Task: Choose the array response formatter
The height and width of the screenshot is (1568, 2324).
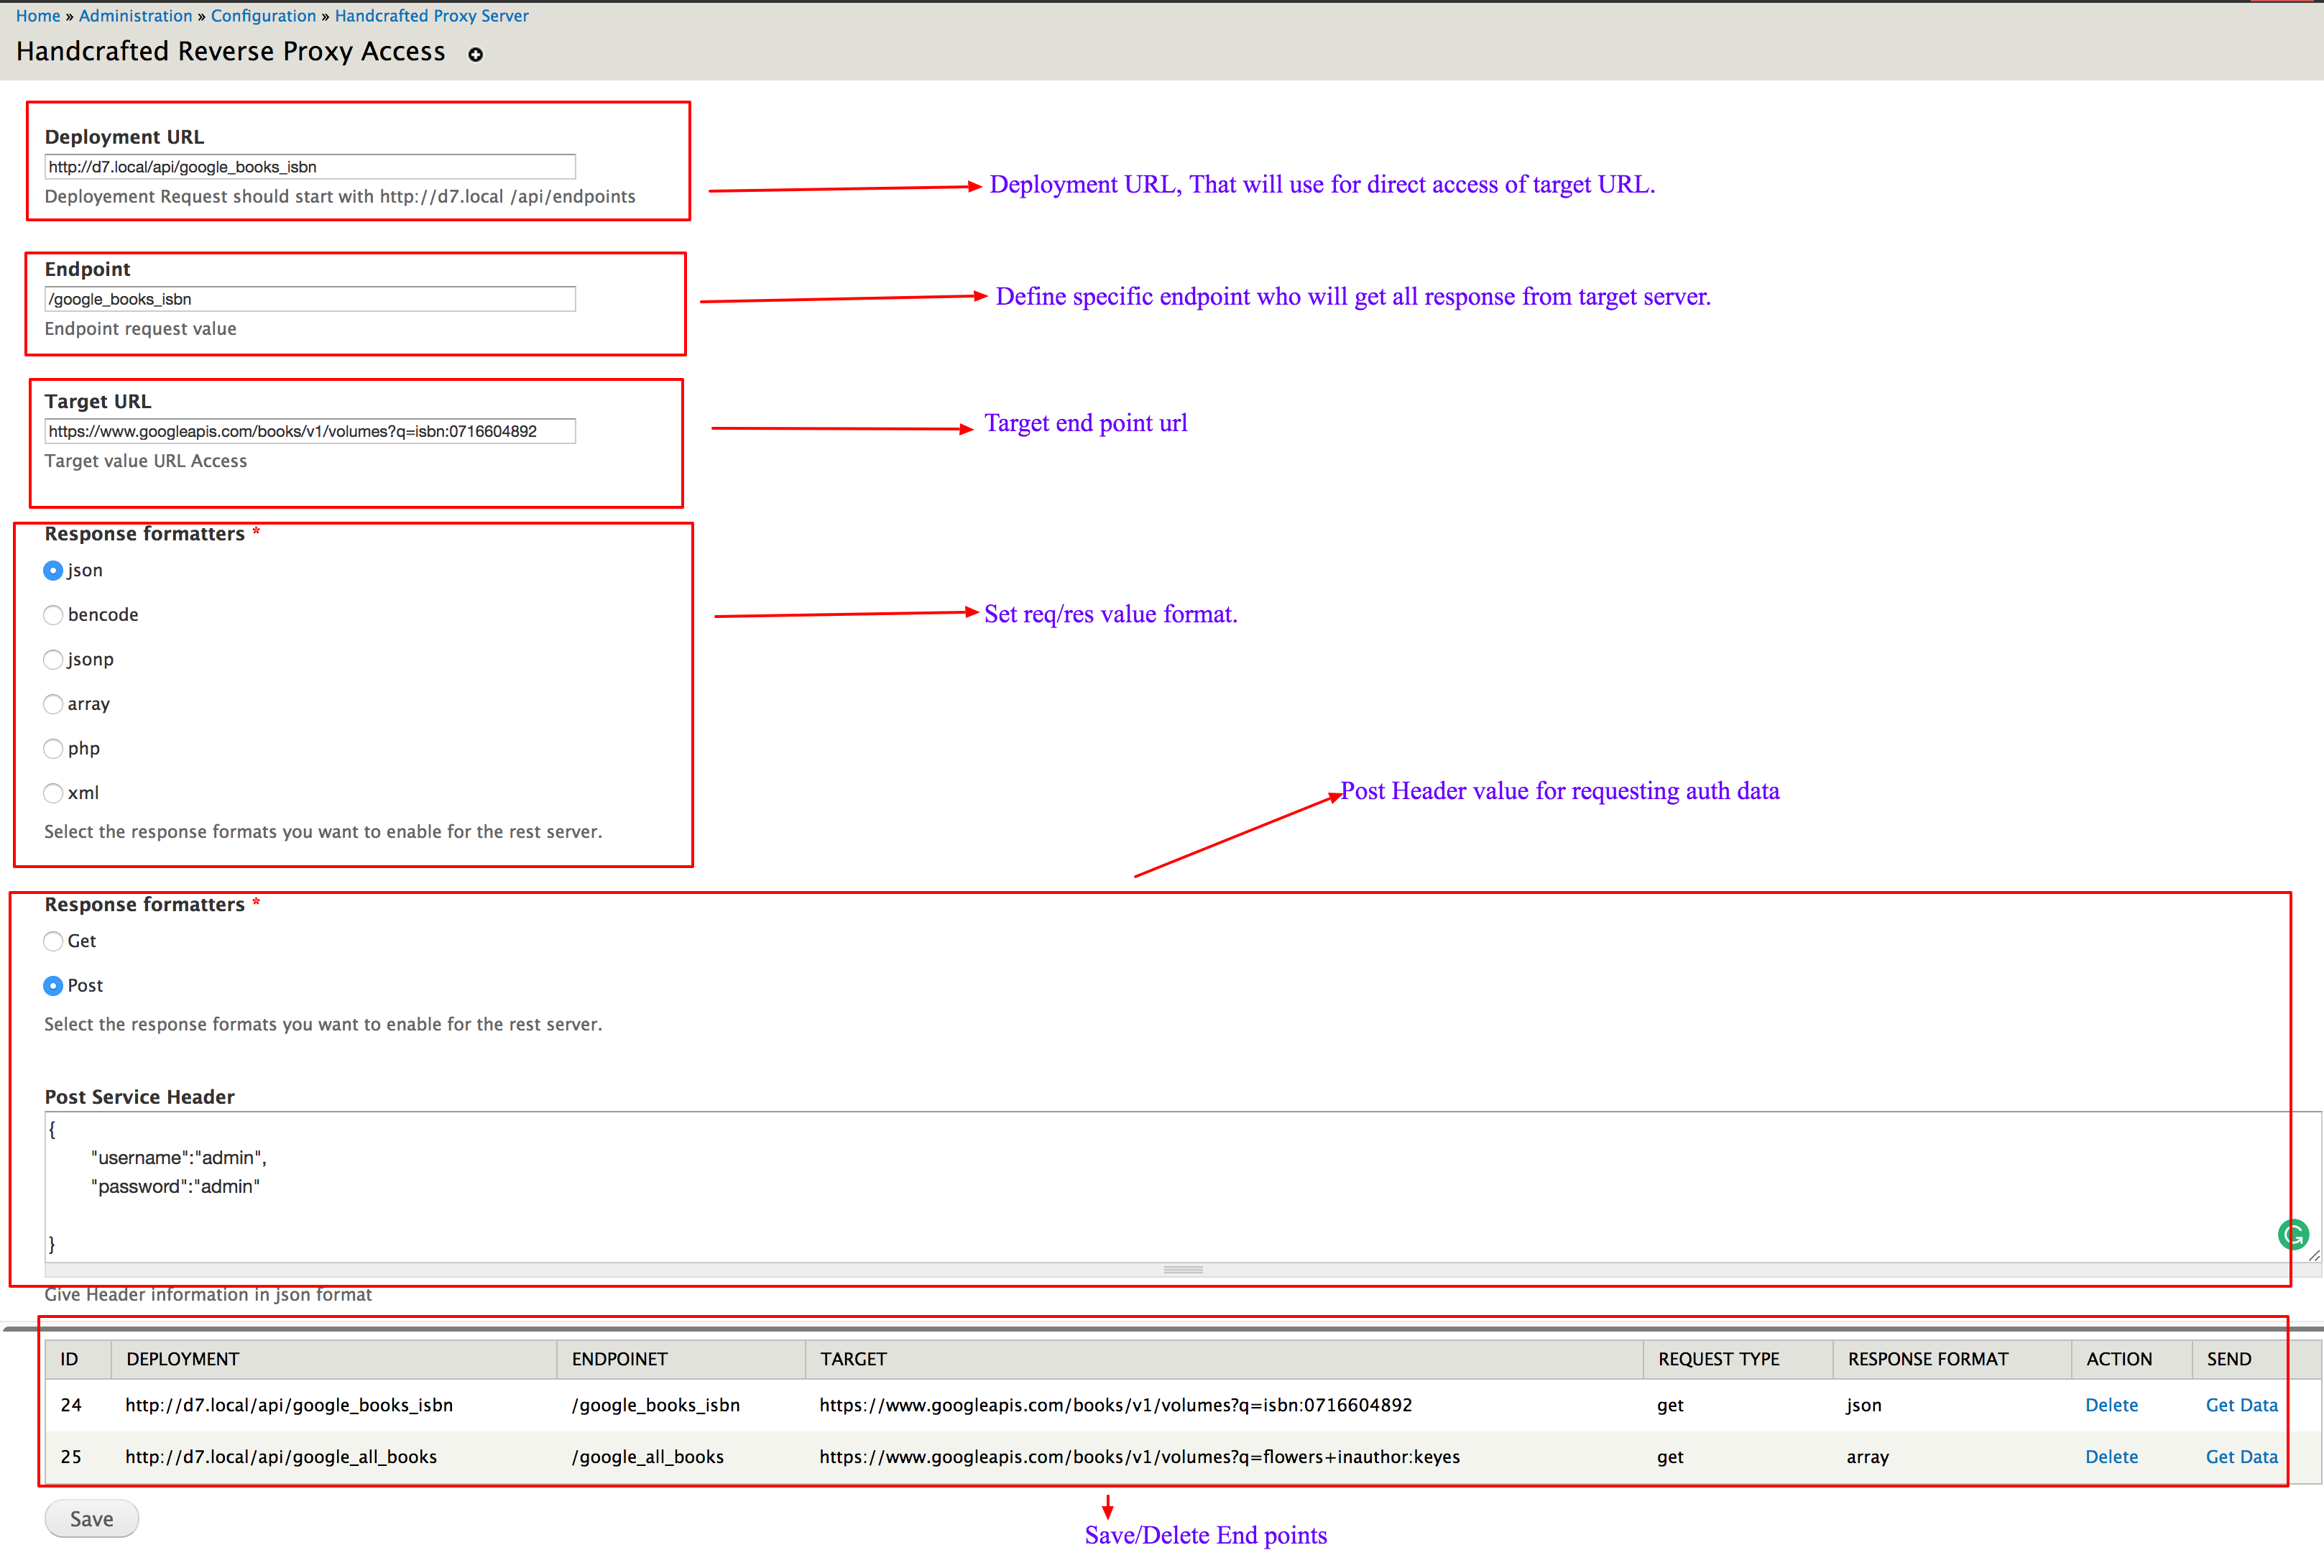Action: pos(53,705)
